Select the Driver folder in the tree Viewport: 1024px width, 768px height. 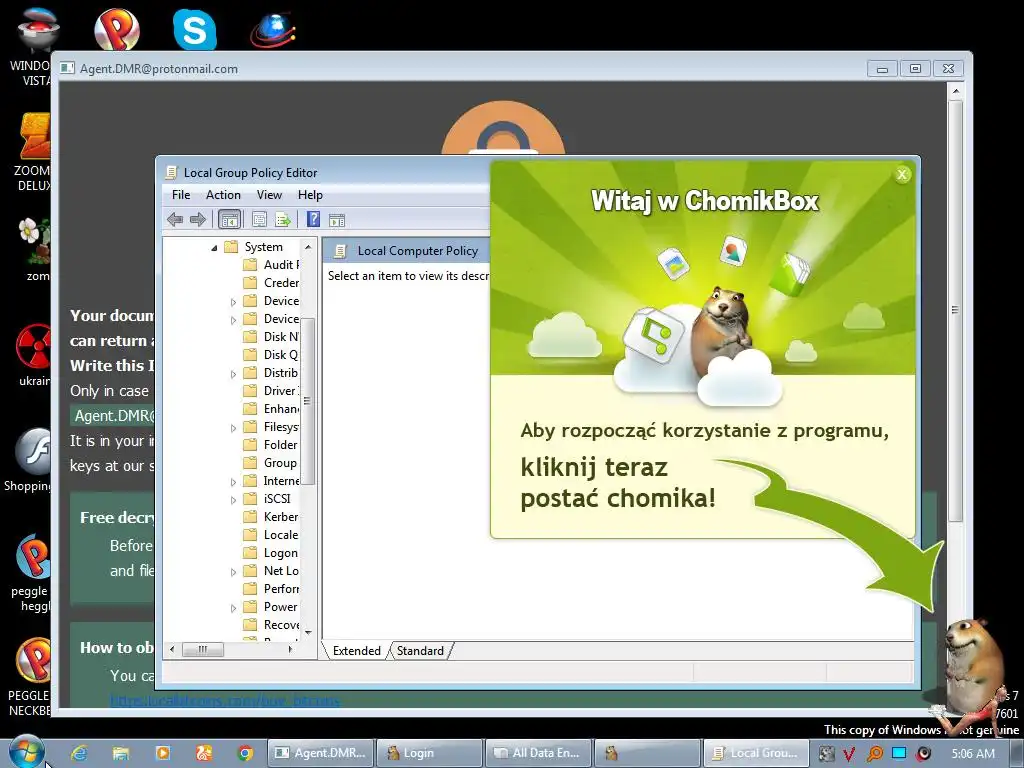point(271,391)
